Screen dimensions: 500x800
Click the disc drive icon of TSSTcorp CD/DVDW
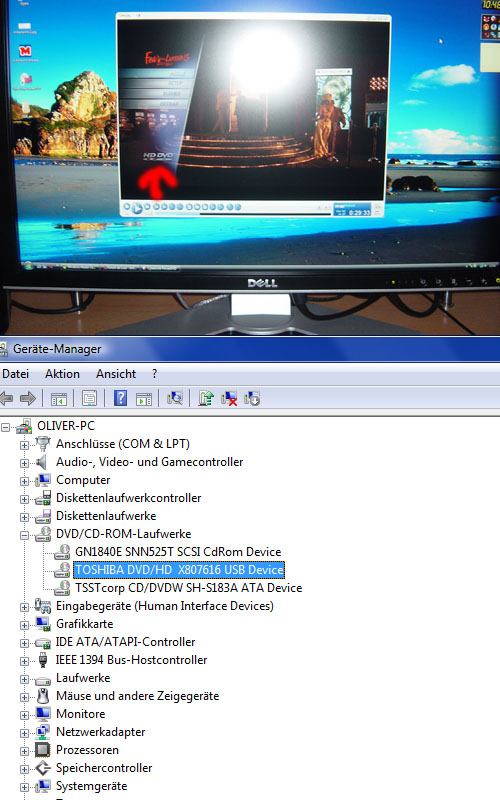(x=62, y=588)
